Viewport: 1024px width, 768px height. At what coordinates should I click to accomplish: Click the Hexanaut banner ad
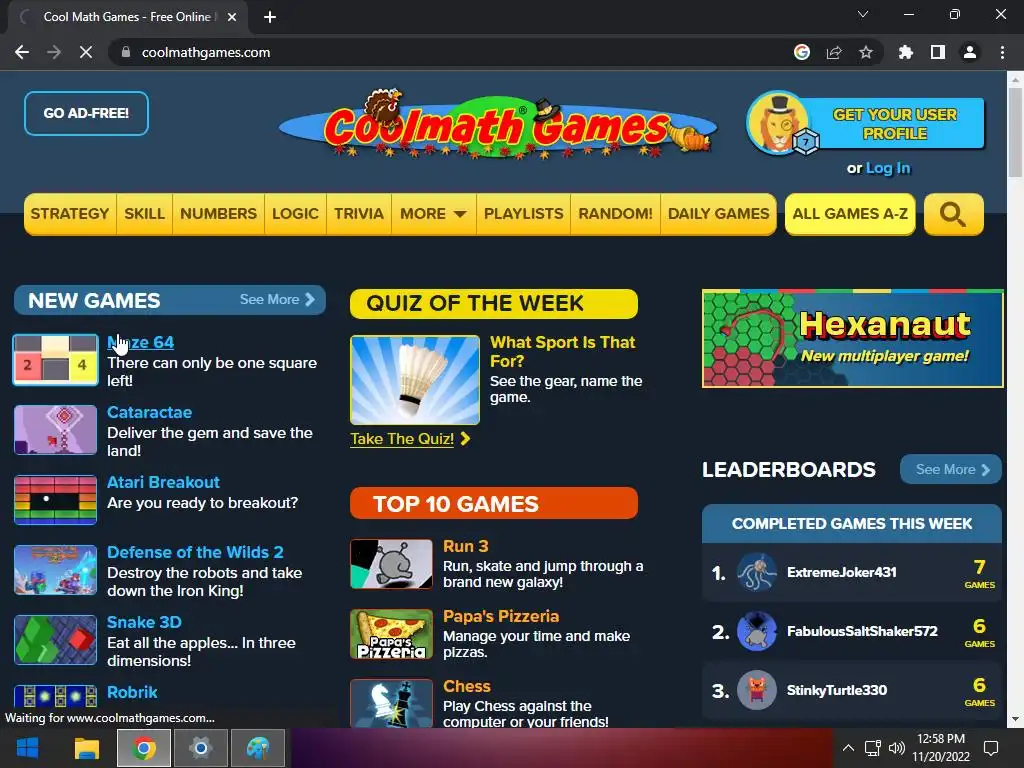(x=853, y=339)
